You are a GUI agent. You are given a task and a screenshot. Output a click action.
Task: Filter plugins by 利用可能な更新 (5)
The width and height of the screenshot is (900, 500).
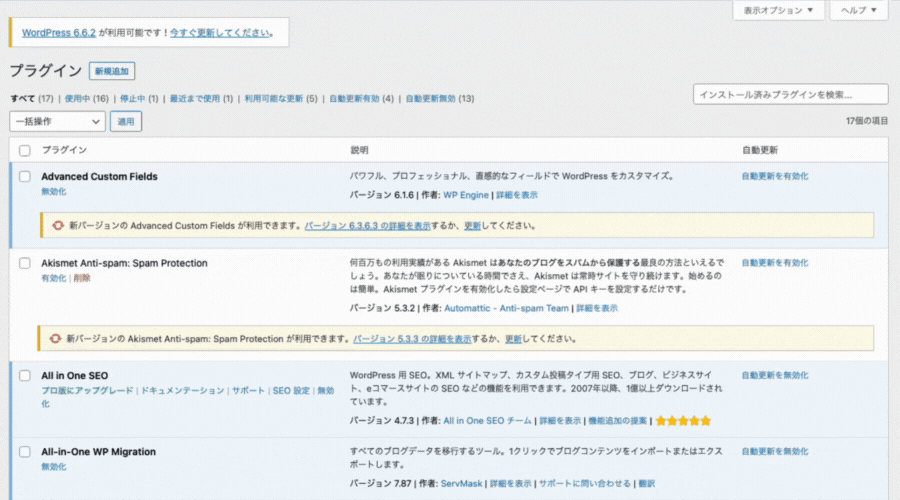[281, 99]
